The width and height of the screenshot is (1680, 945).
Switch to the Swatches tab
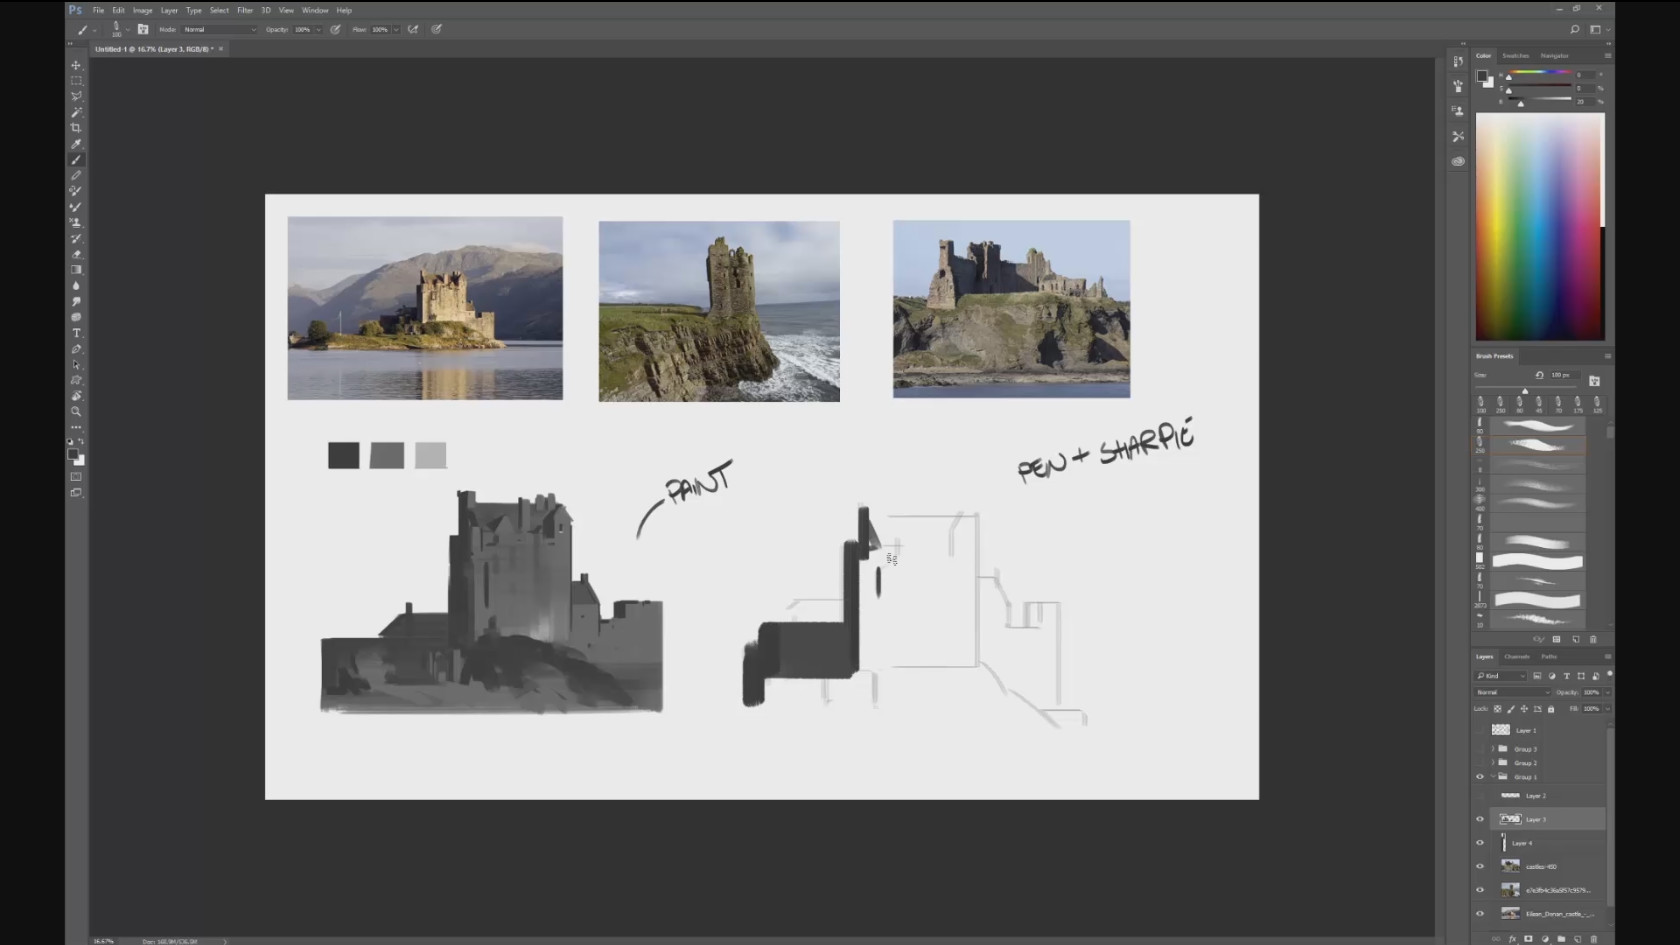1516,56
